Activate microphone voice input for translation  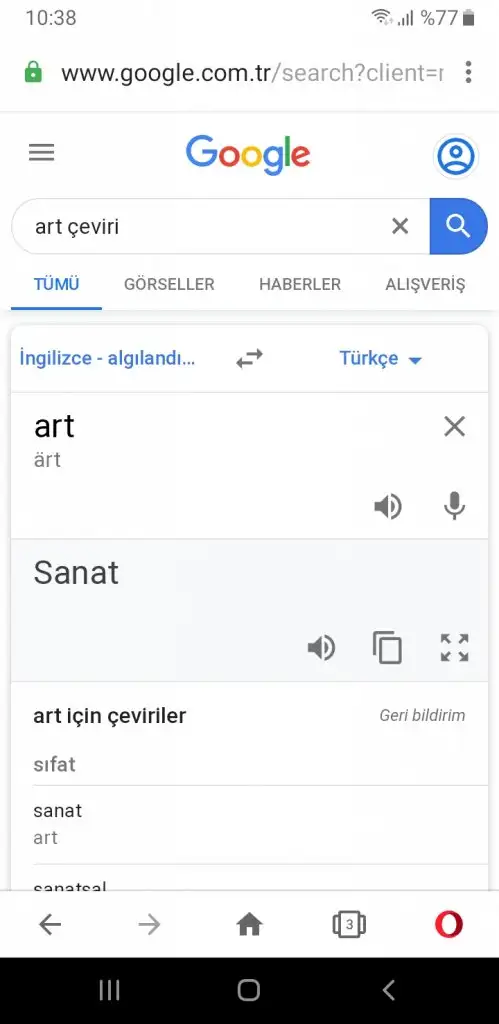pyautogui.click(x=455, y=506)
